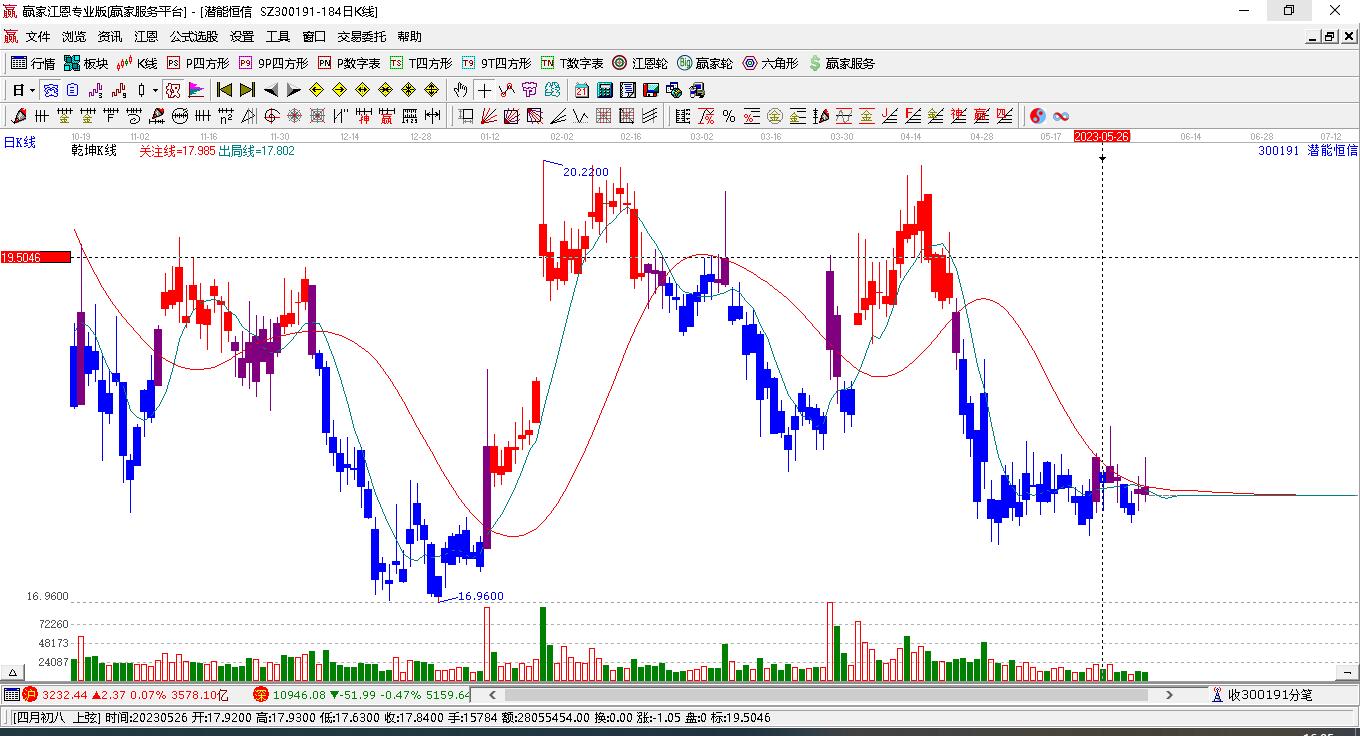
Task: Switch to the K线 chart button
Action: coord(137,63)
